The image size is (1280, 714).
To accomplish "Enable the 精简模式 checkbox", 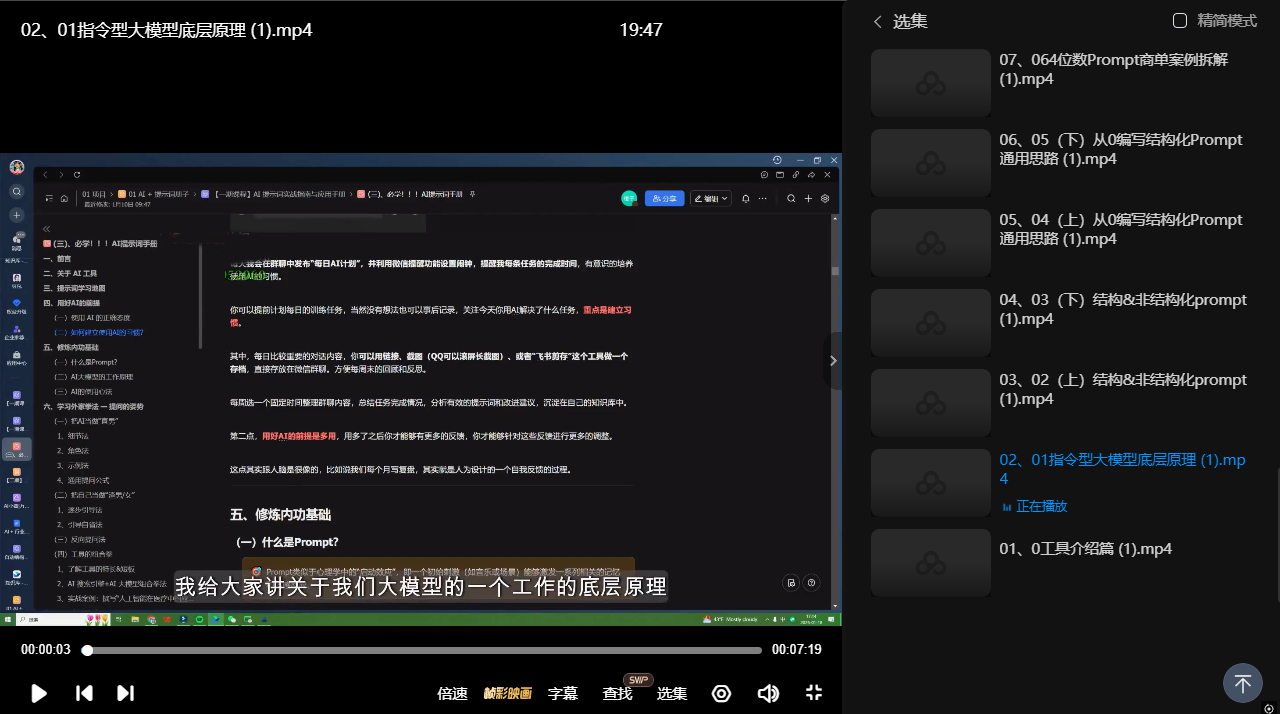I will pos(1180,21).
